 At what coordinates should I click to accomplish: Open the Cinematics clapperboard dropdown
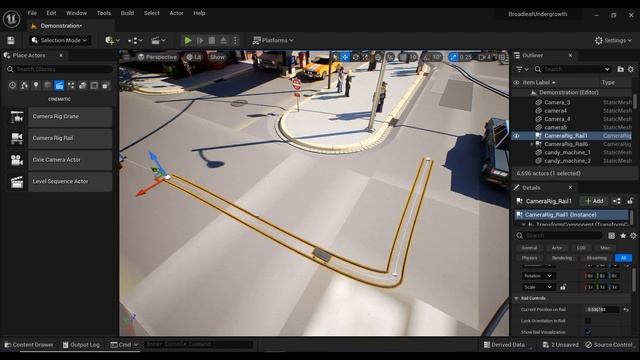(158, 40)
